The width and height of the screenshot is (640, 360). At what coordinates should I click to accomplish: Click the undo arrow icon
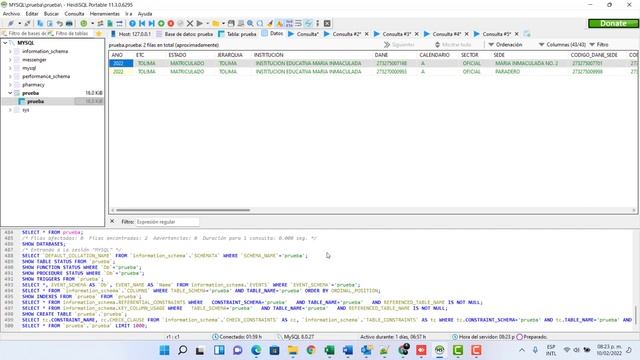point(60,23)
